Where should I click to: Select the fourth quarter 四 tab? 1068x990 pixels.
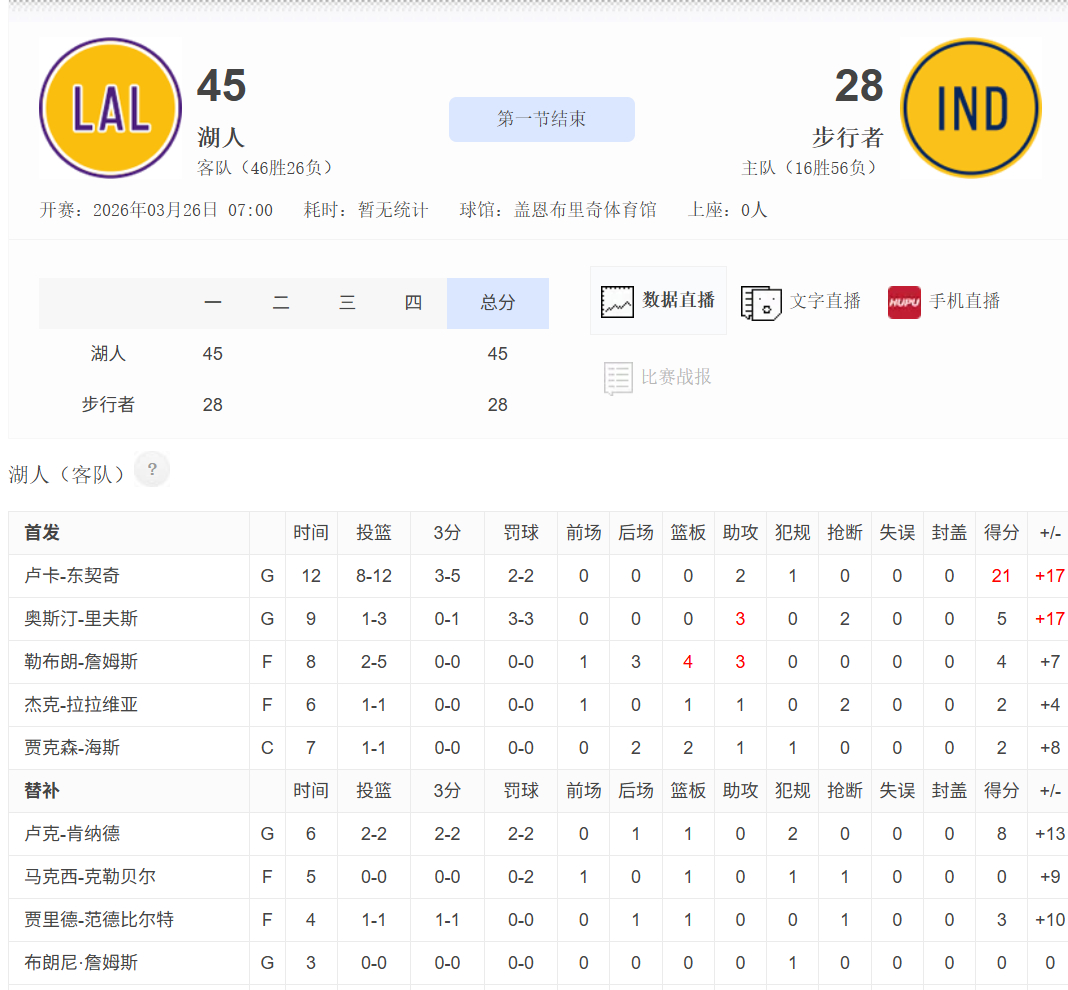click(413, 302)
